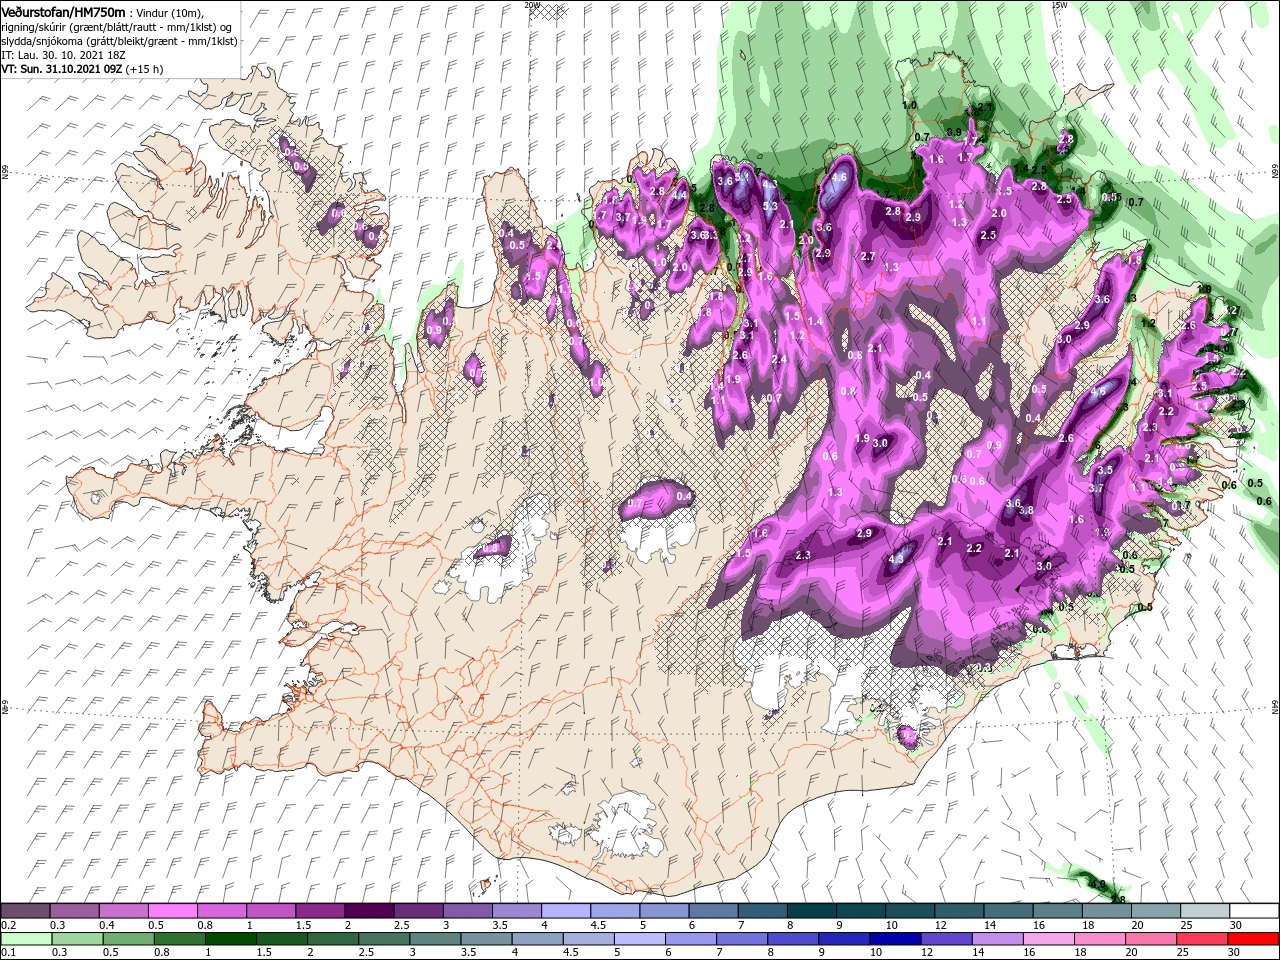The image size is (1280, 960).
Task: Click the 4.5 label under the snow scale
Action: tap(598, 925)
